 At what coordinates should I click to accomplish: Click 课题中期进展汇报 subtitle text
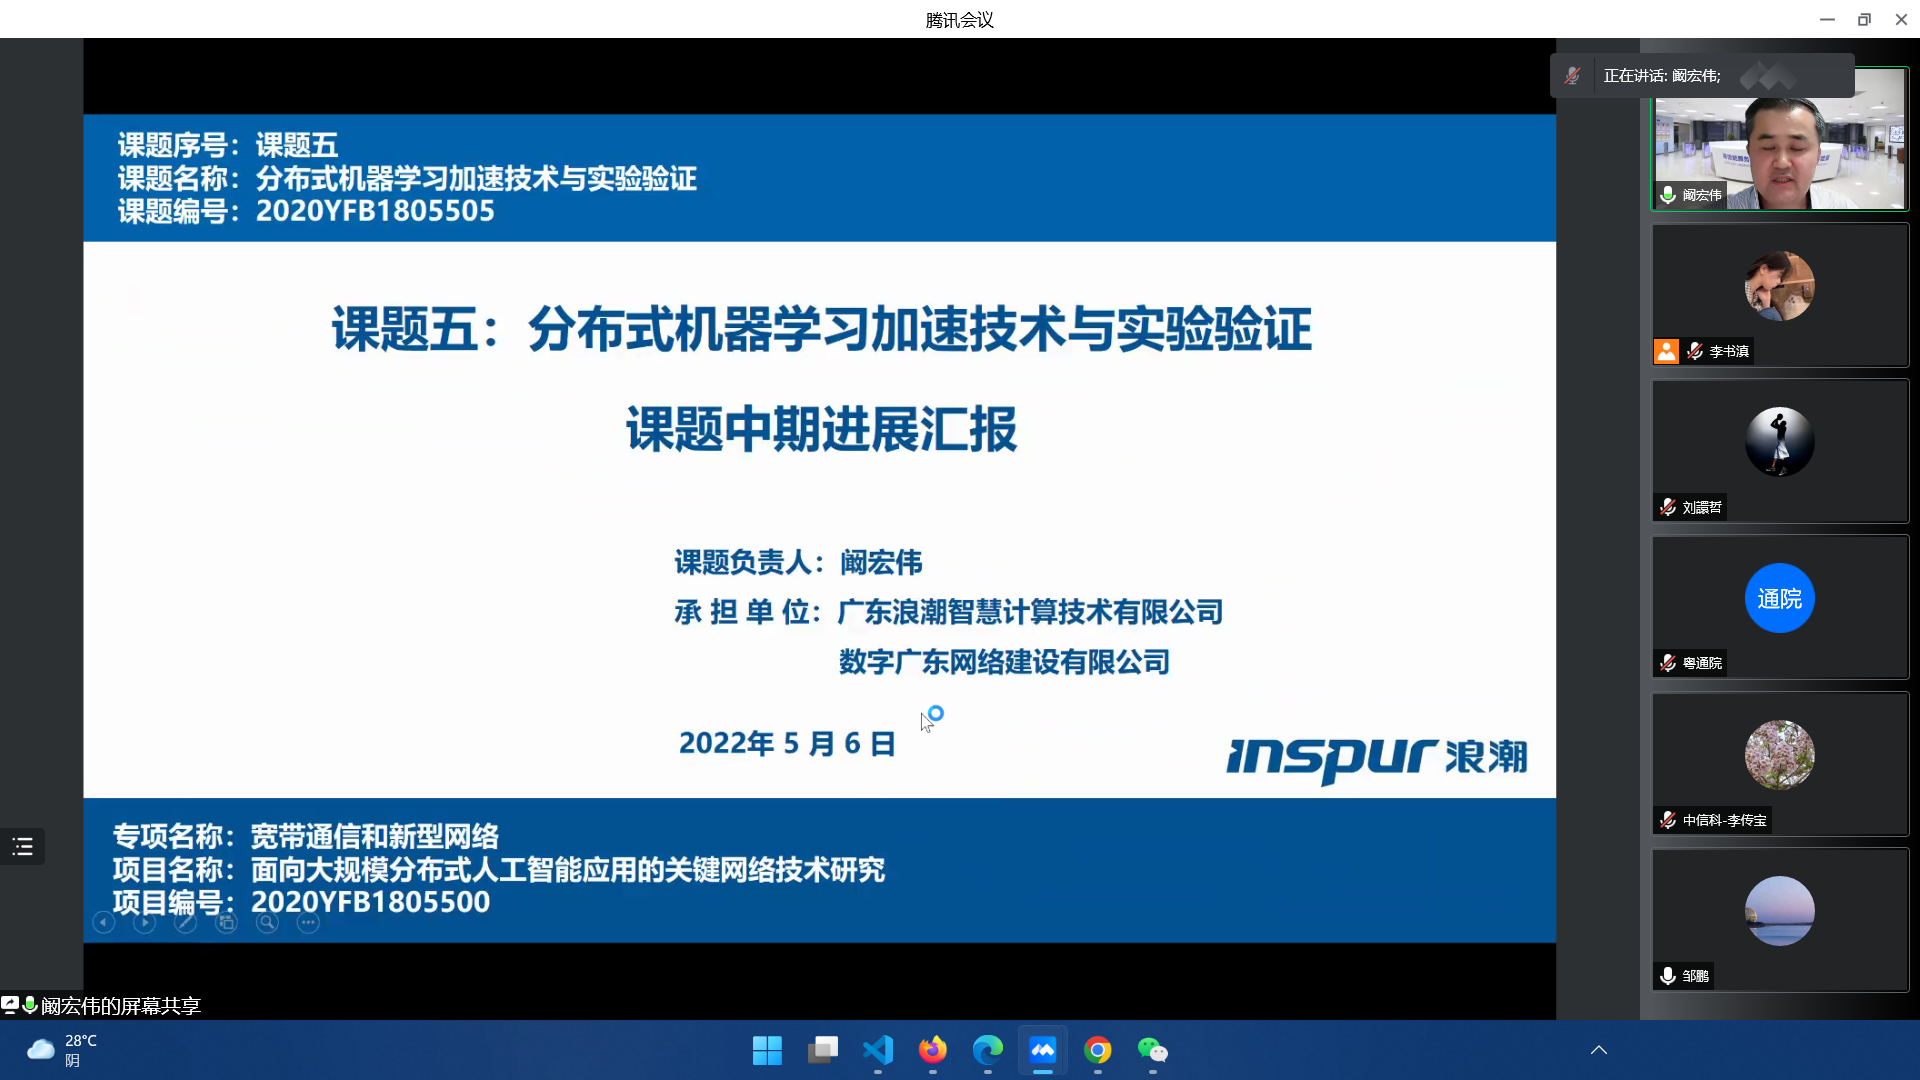pyautogui.click(x=821, y=430)
